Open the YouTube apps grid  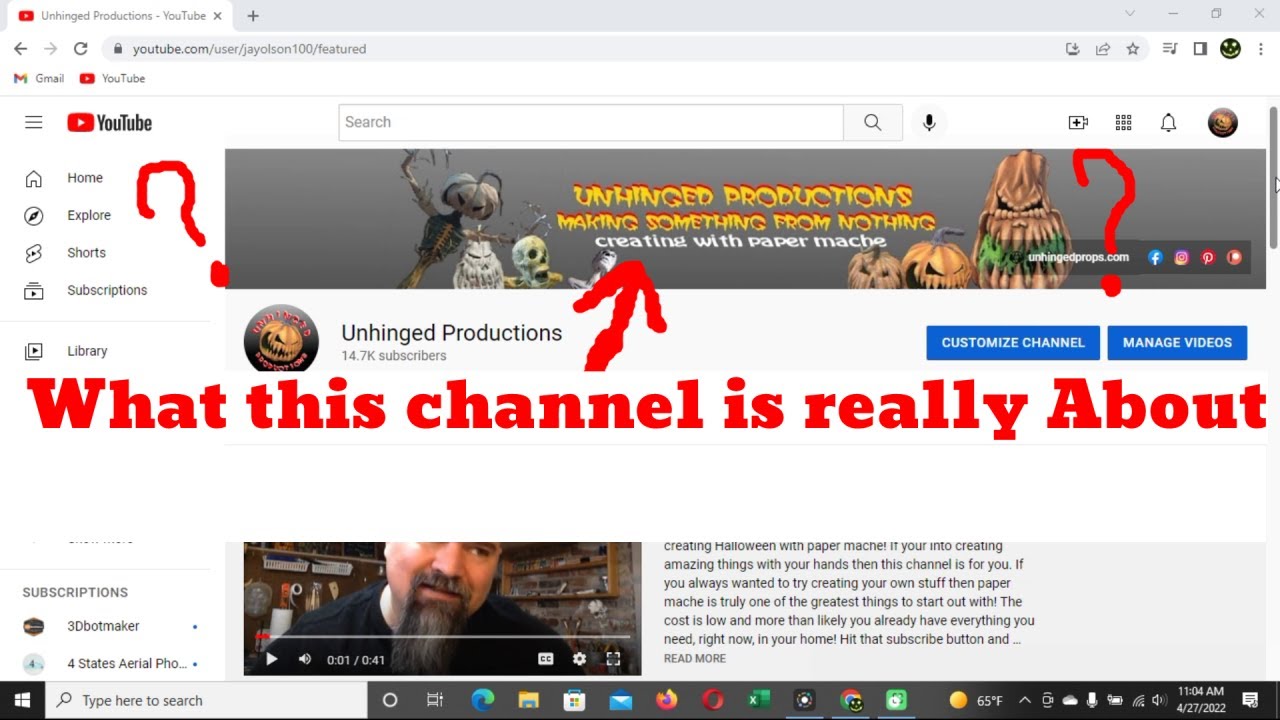click(1123, 122)
